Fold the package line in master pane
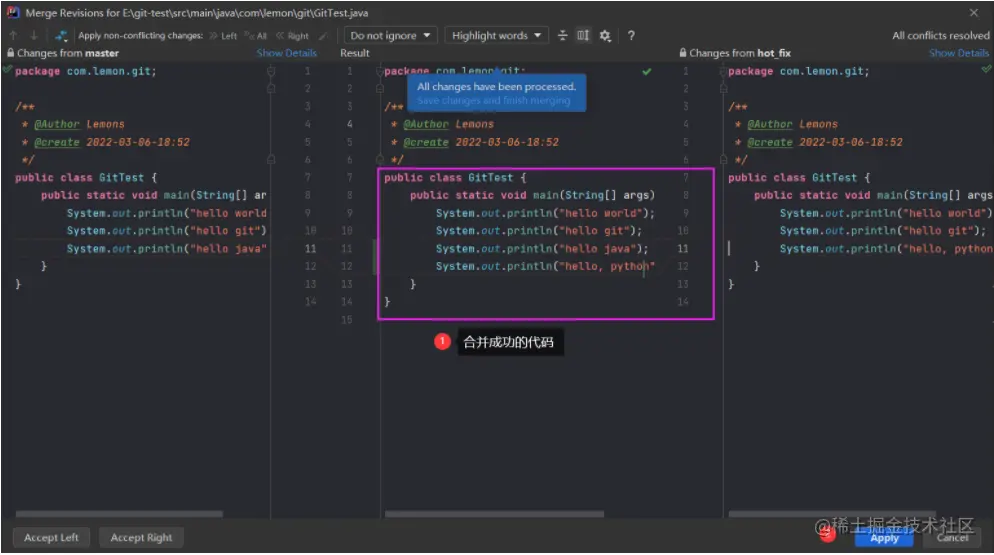The width and height of the screenshot is (994, 555). pos(271,71)
